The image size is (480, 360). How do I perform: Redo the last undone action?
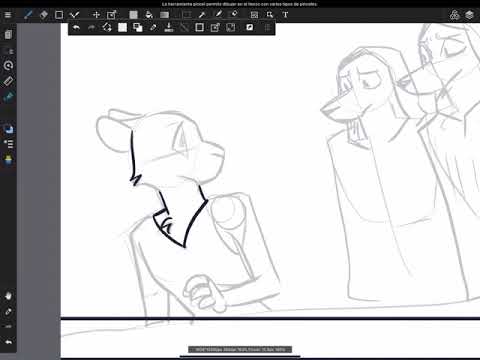[91, 27]
